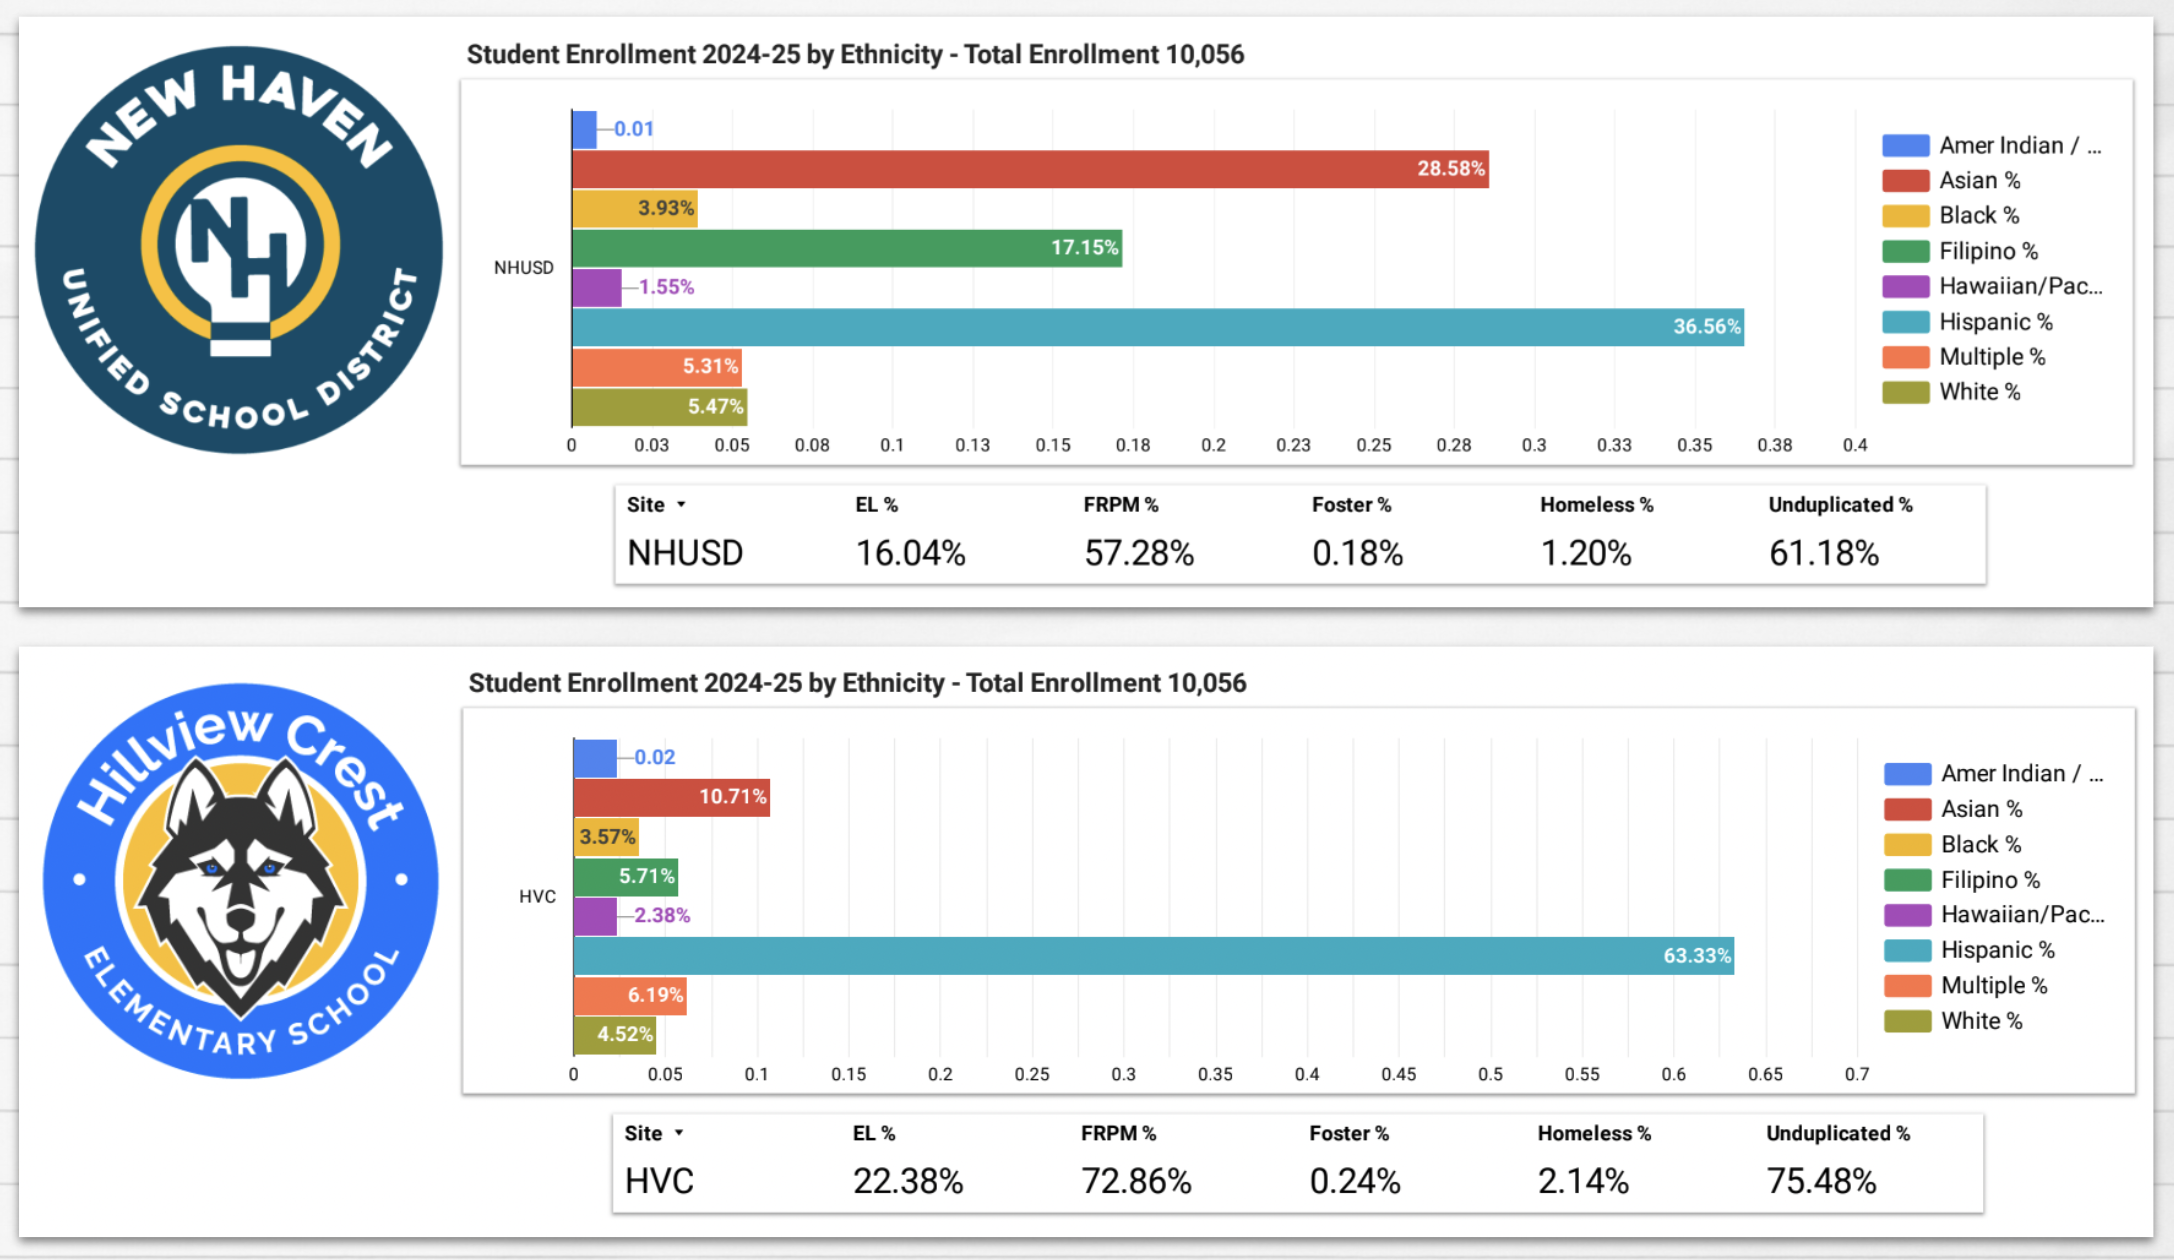The width and height of the screenshot is (2174, 1260).
Task: Click the FRPM % column header
Action: pos(1121,505)
